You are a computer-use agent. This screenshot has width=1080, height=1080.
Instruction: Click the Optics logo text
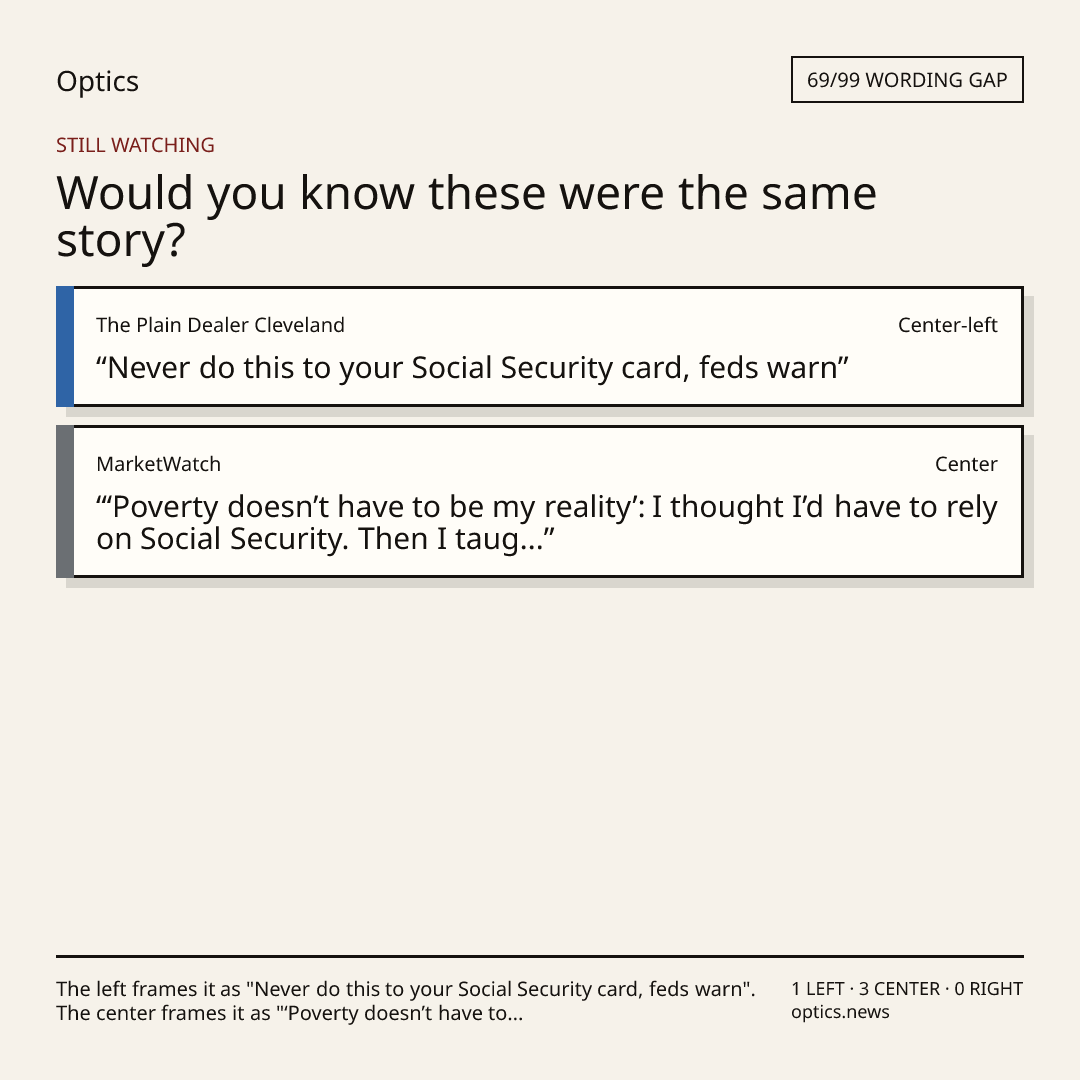pyautogui.click(x=97, y=82)
